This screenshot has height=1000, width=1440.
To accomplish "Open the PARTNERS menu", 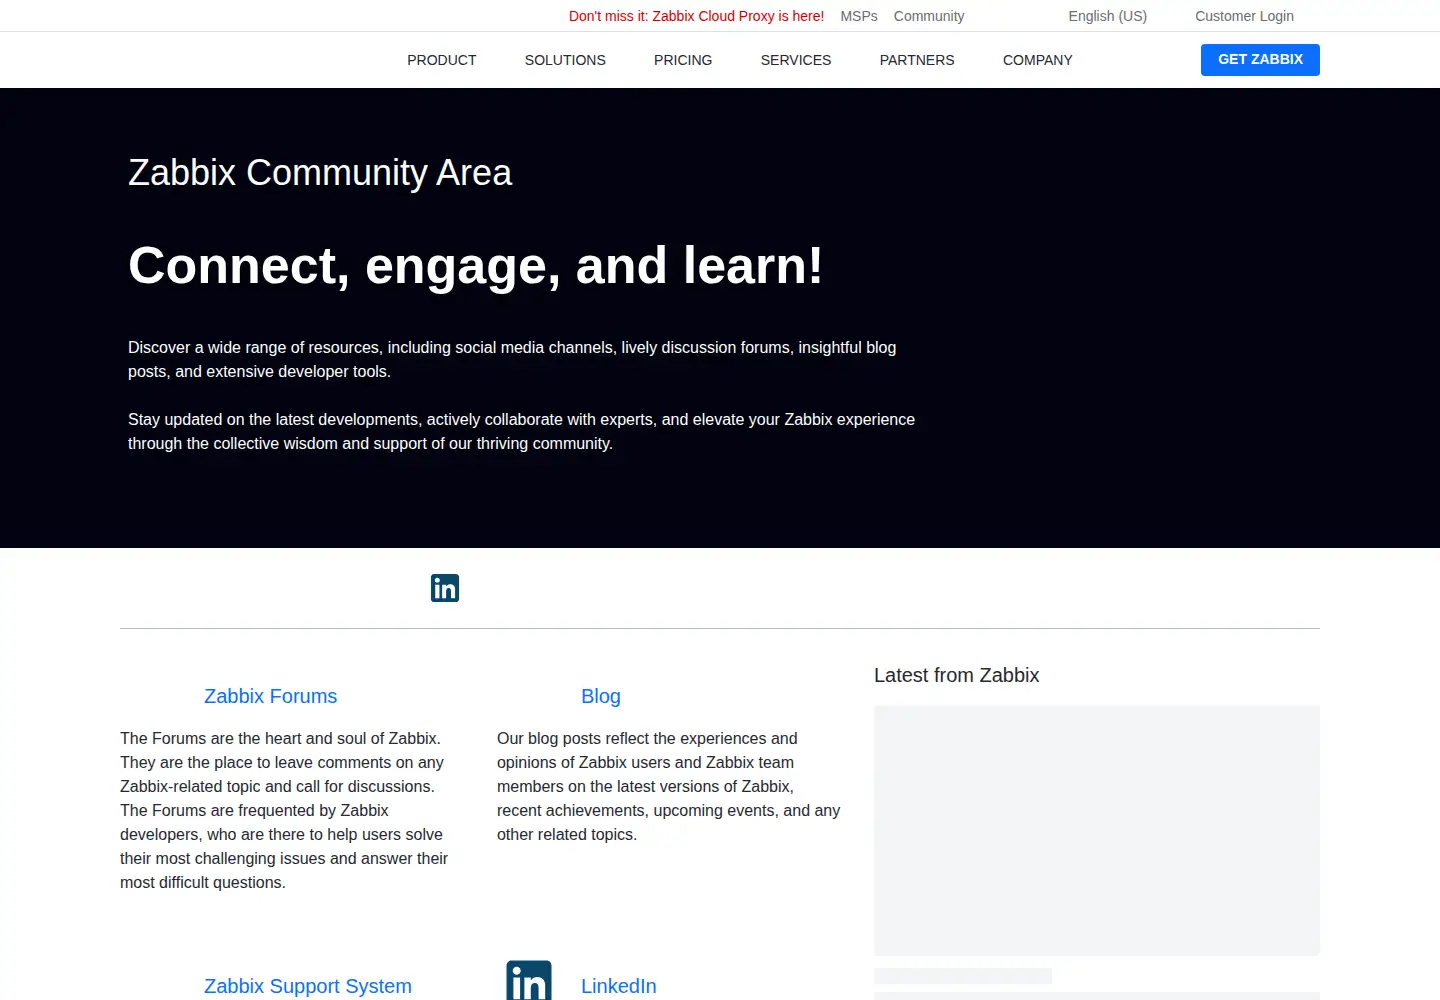I will coord(917,60).
